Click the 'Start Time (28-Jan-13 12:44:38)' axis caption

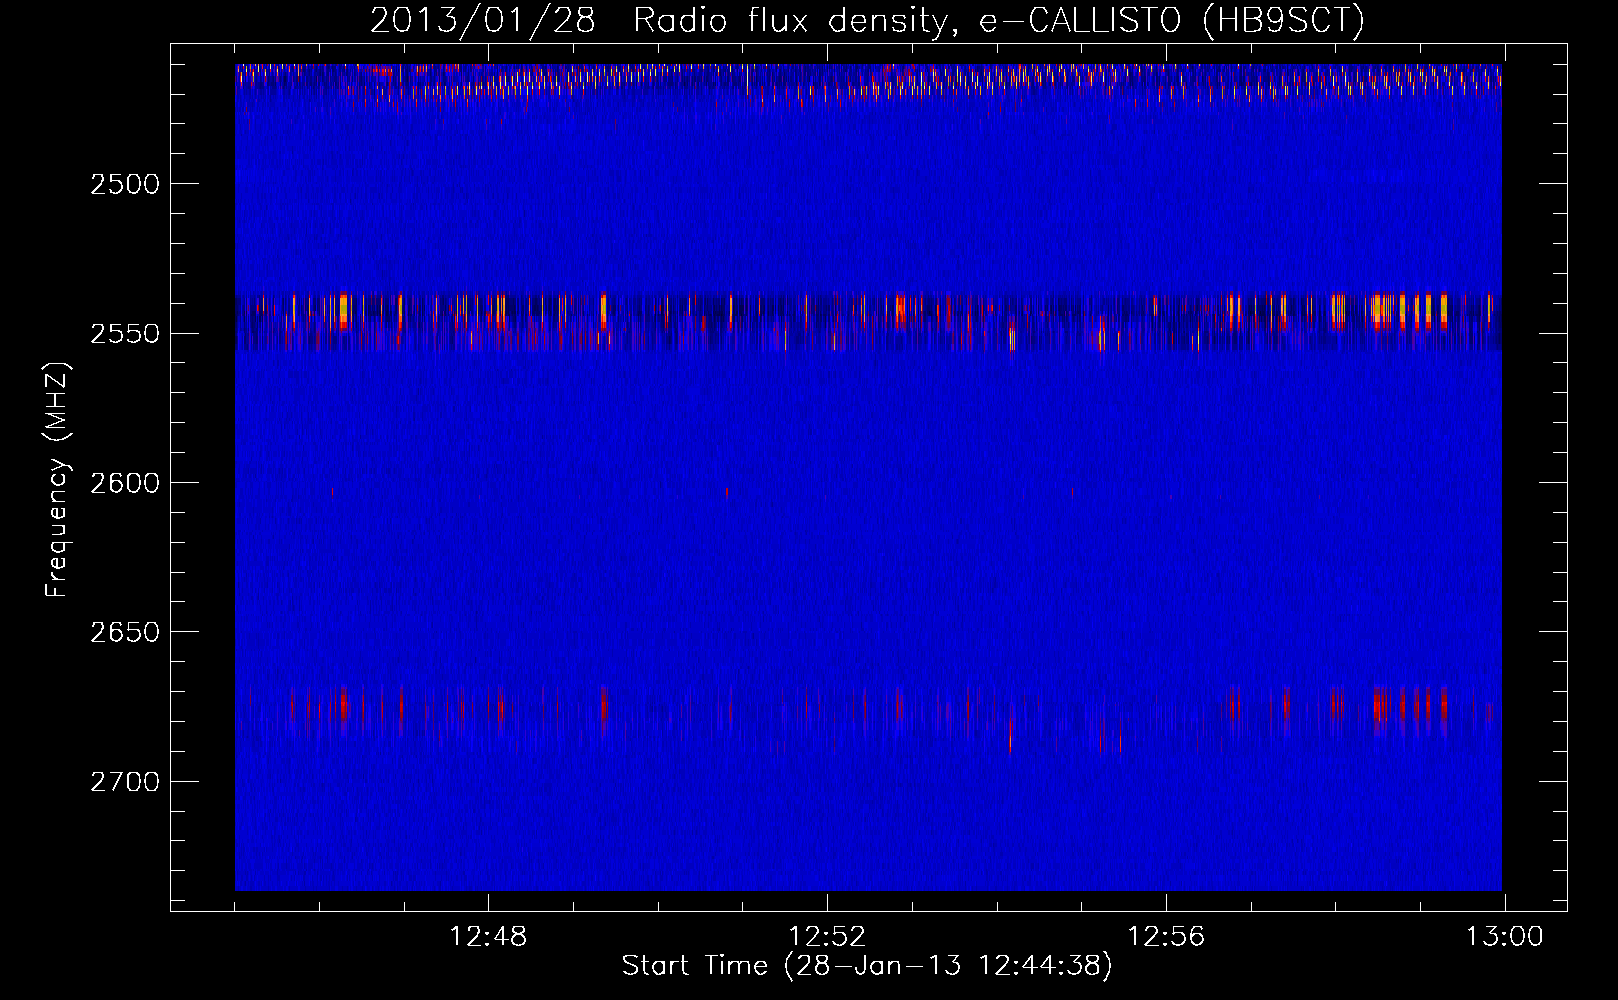pyautogui.click(x=867, y=966)
